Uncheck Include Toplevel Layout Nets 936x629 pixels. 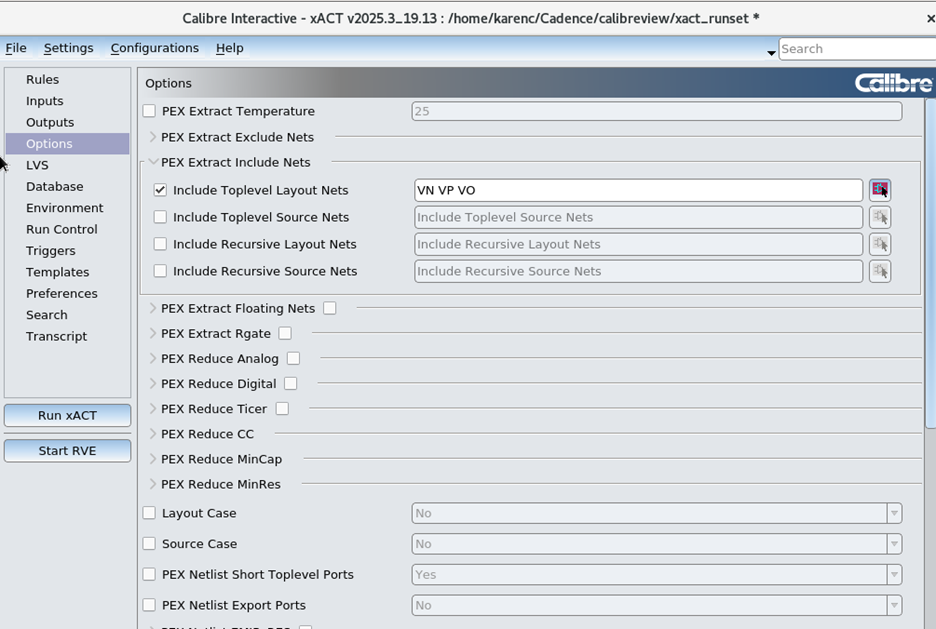(160, 190)
